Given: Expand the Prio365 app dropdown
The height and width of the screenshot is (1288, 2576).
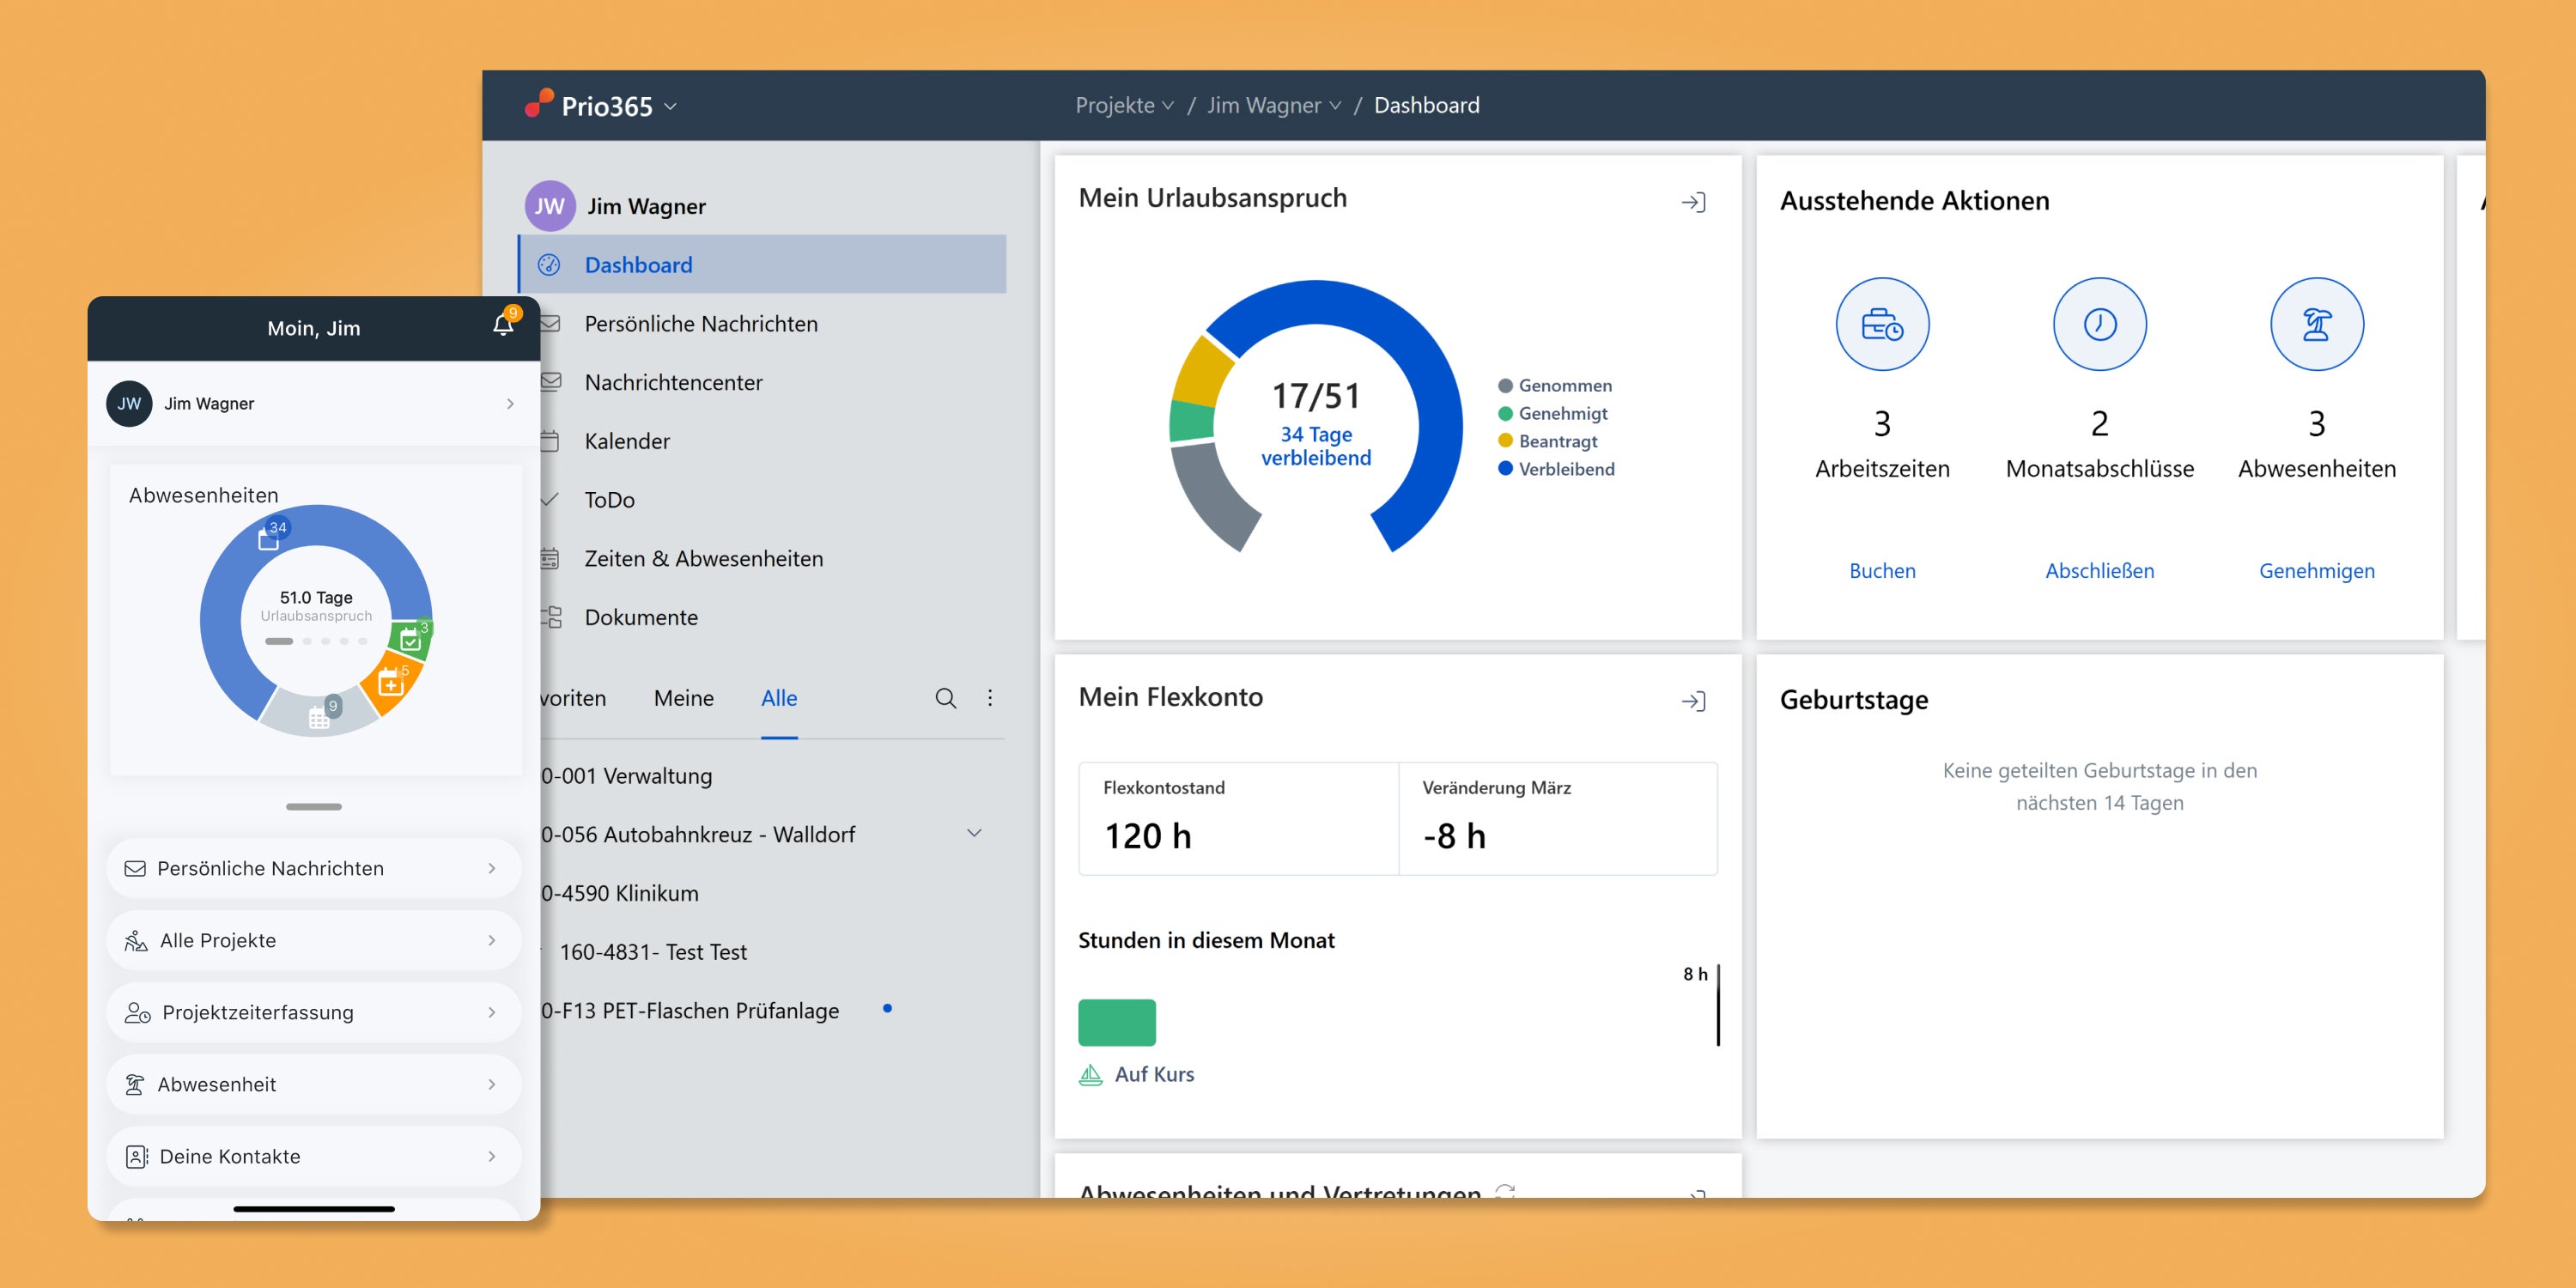Looking at the screenshot, I should 671,106.
